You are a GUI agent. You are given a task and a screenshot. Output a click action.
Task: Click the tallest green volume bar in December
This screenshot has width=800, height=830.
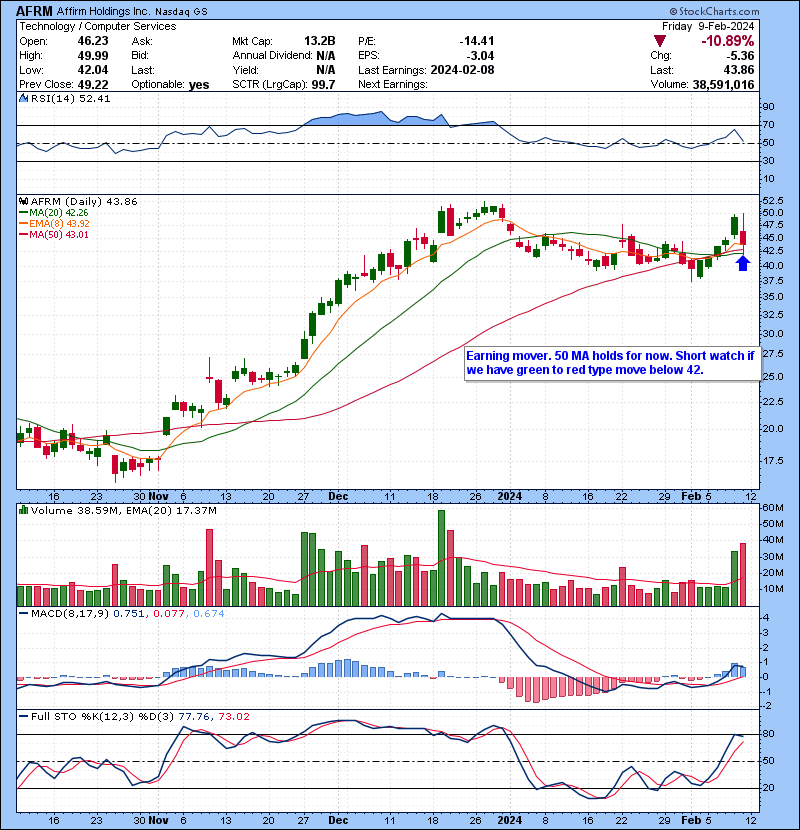(442, 558)
